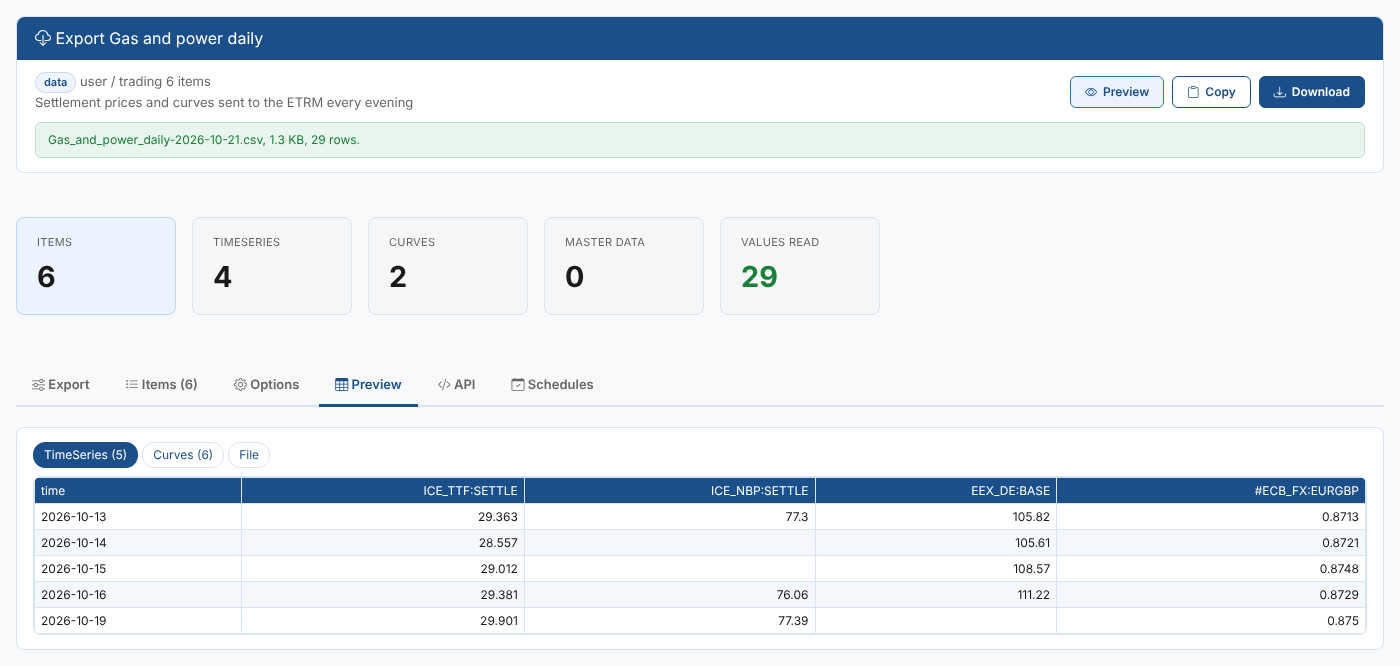Click the date cell 2026-10-13
Image resolution: width=1400 pixels, height=666 pixels.
coord(138,517)
